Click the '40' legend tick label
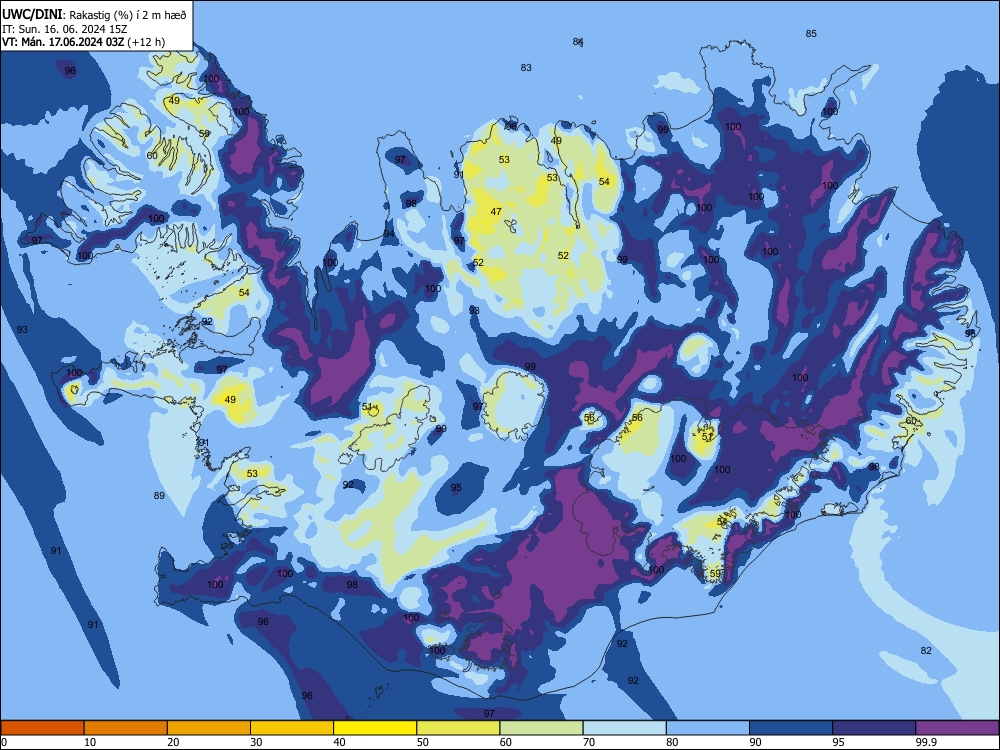1000x750 pixels. point(339,742)
